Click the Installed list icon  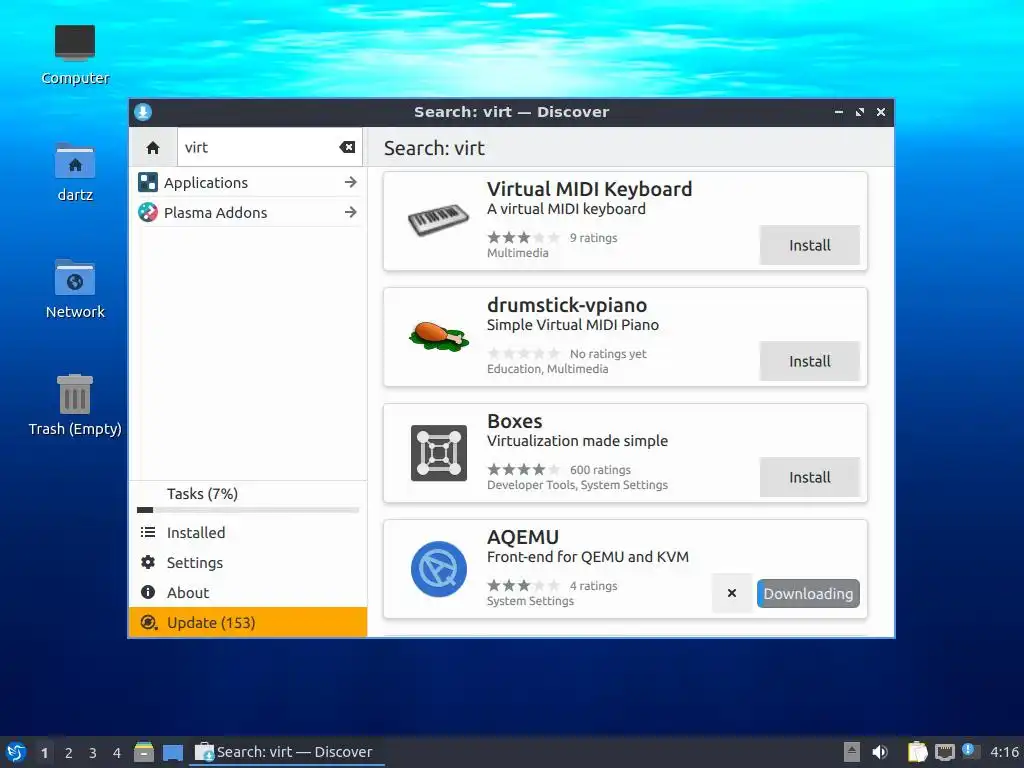pyautogui.click(x=148, y=532)
